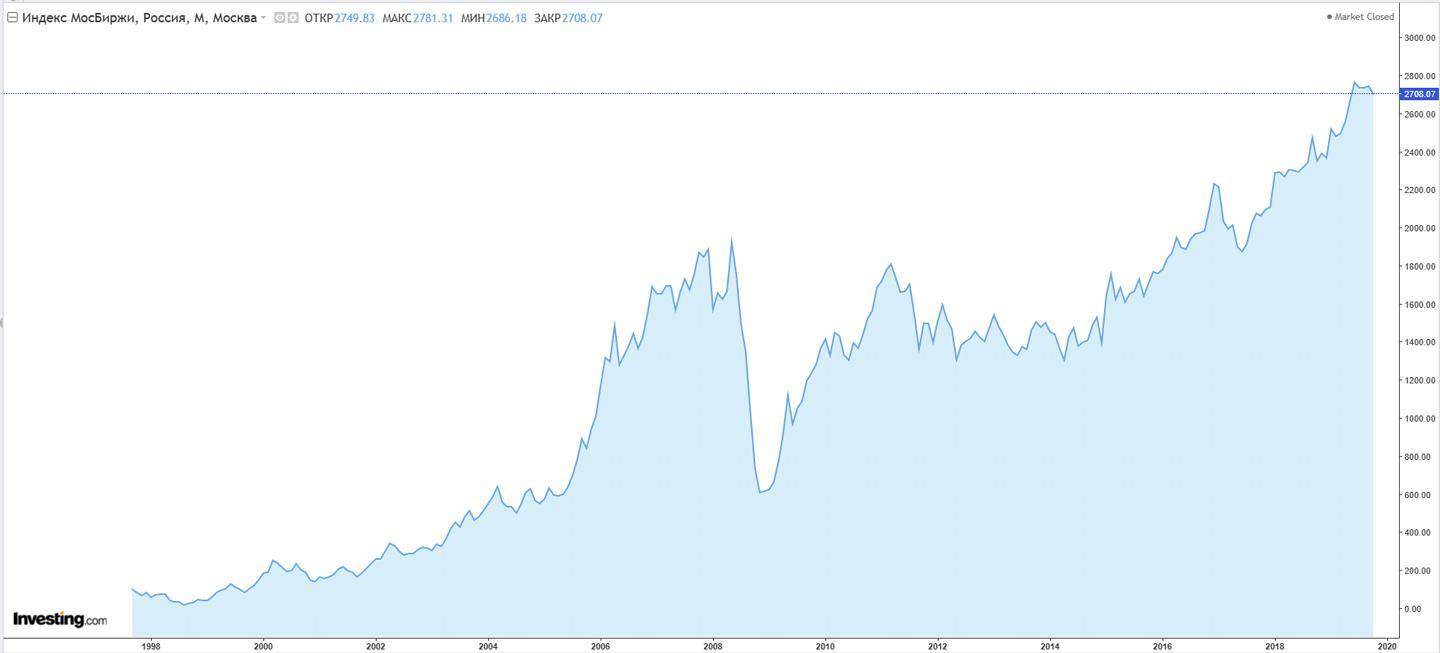
Task: Click the Market Closed status indicator
Action: [1360, 17]
